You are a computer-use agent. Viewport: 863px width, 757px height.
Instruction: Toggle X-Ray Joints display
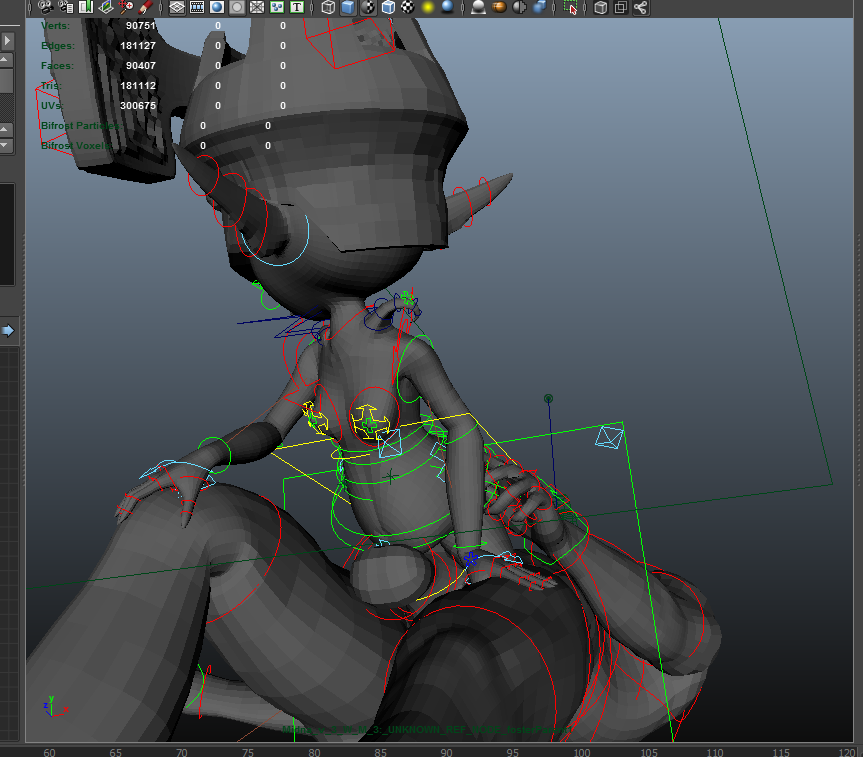(x=640, y=7)
